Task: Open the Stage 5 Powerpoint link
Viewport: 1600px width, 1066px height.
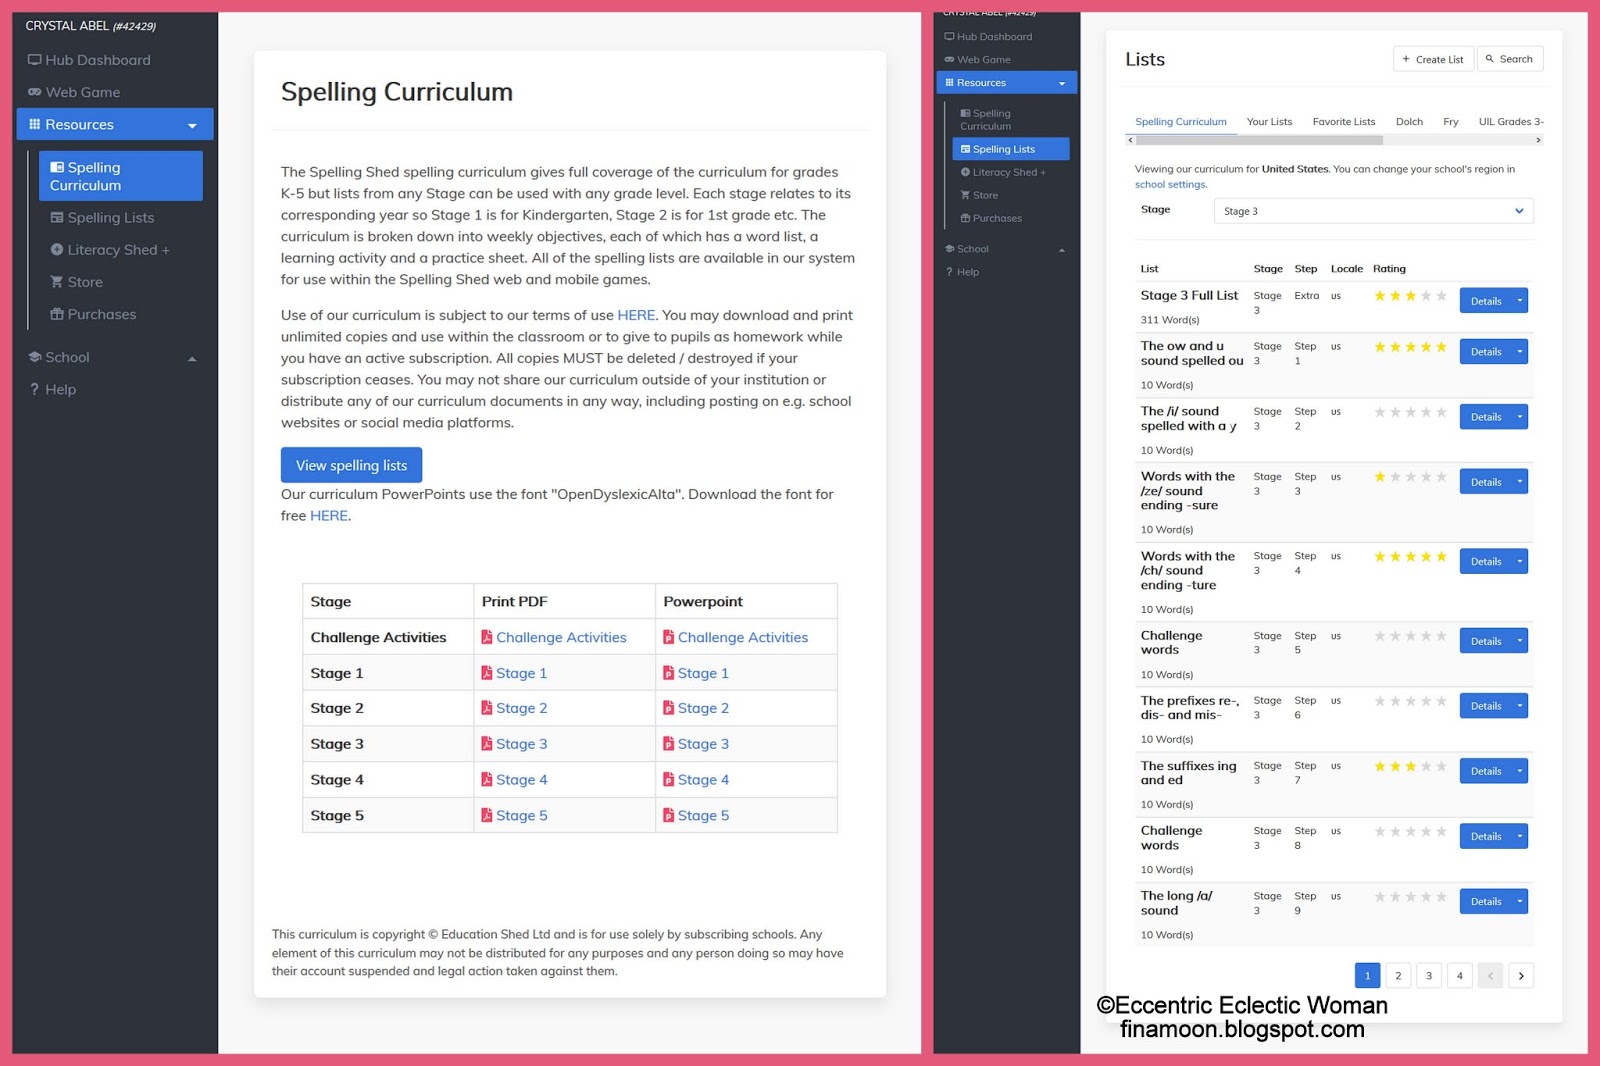Action: [x=703, y=816]
